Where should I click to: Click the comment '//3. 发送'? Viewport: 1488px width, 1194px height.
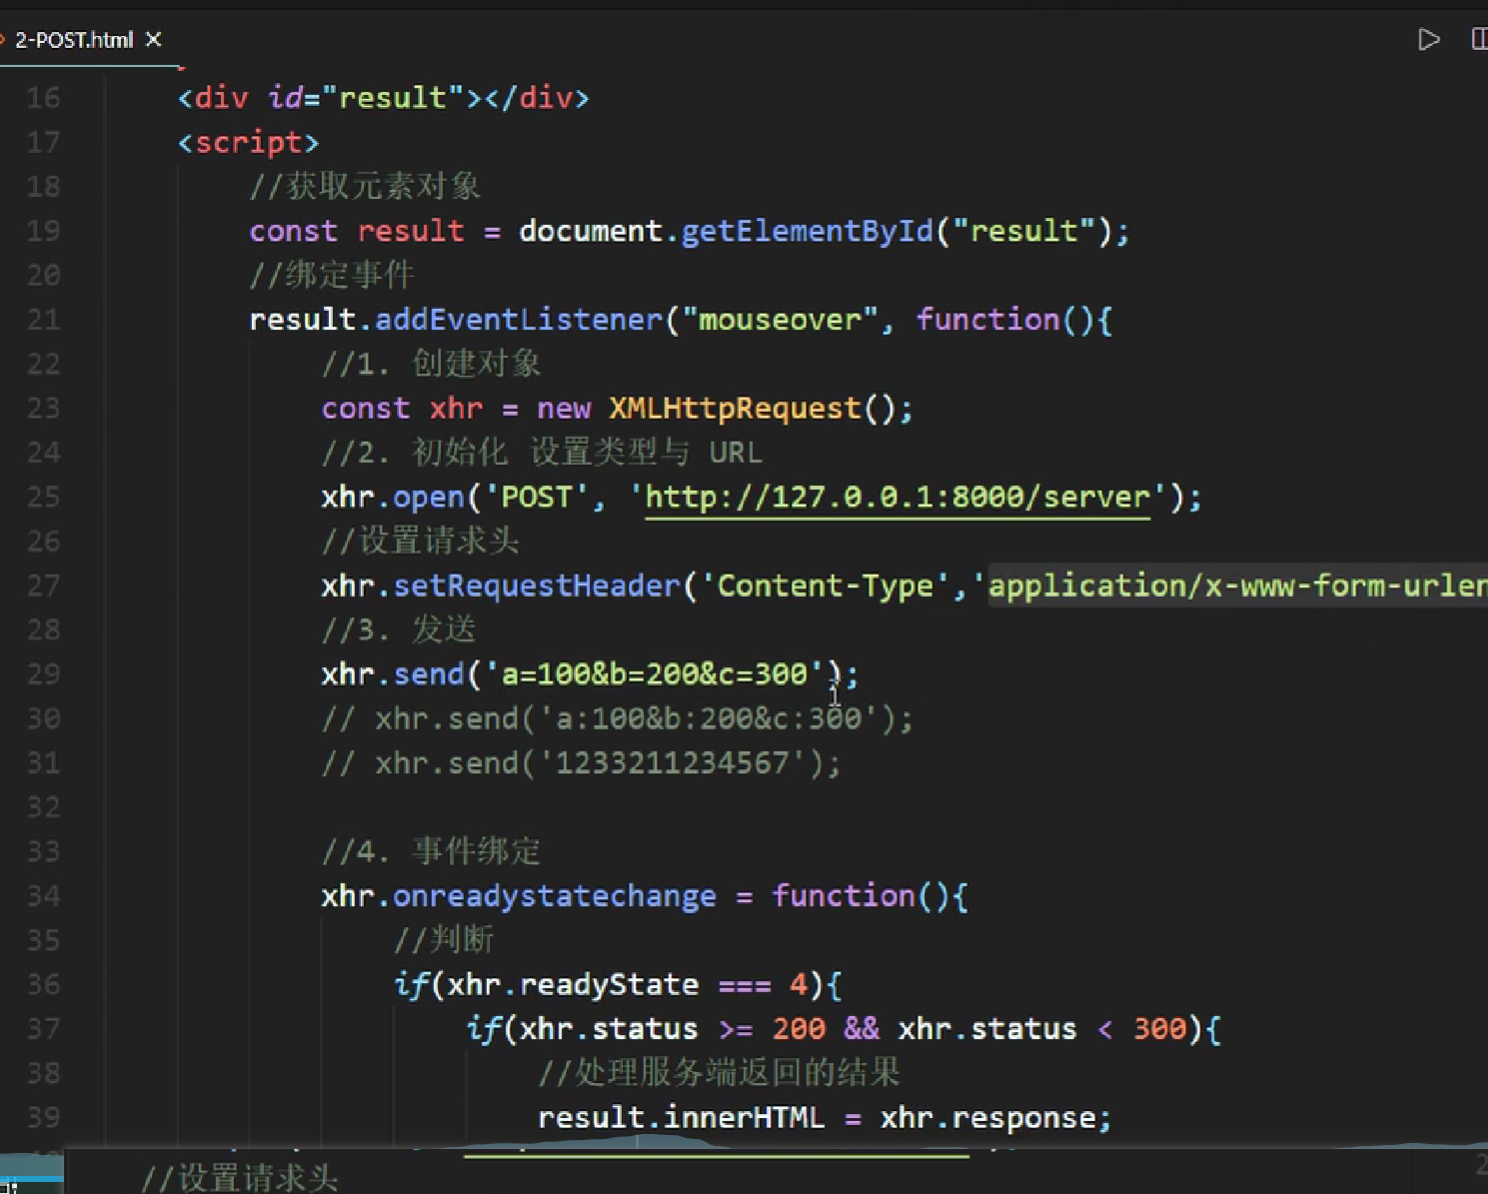399,630
